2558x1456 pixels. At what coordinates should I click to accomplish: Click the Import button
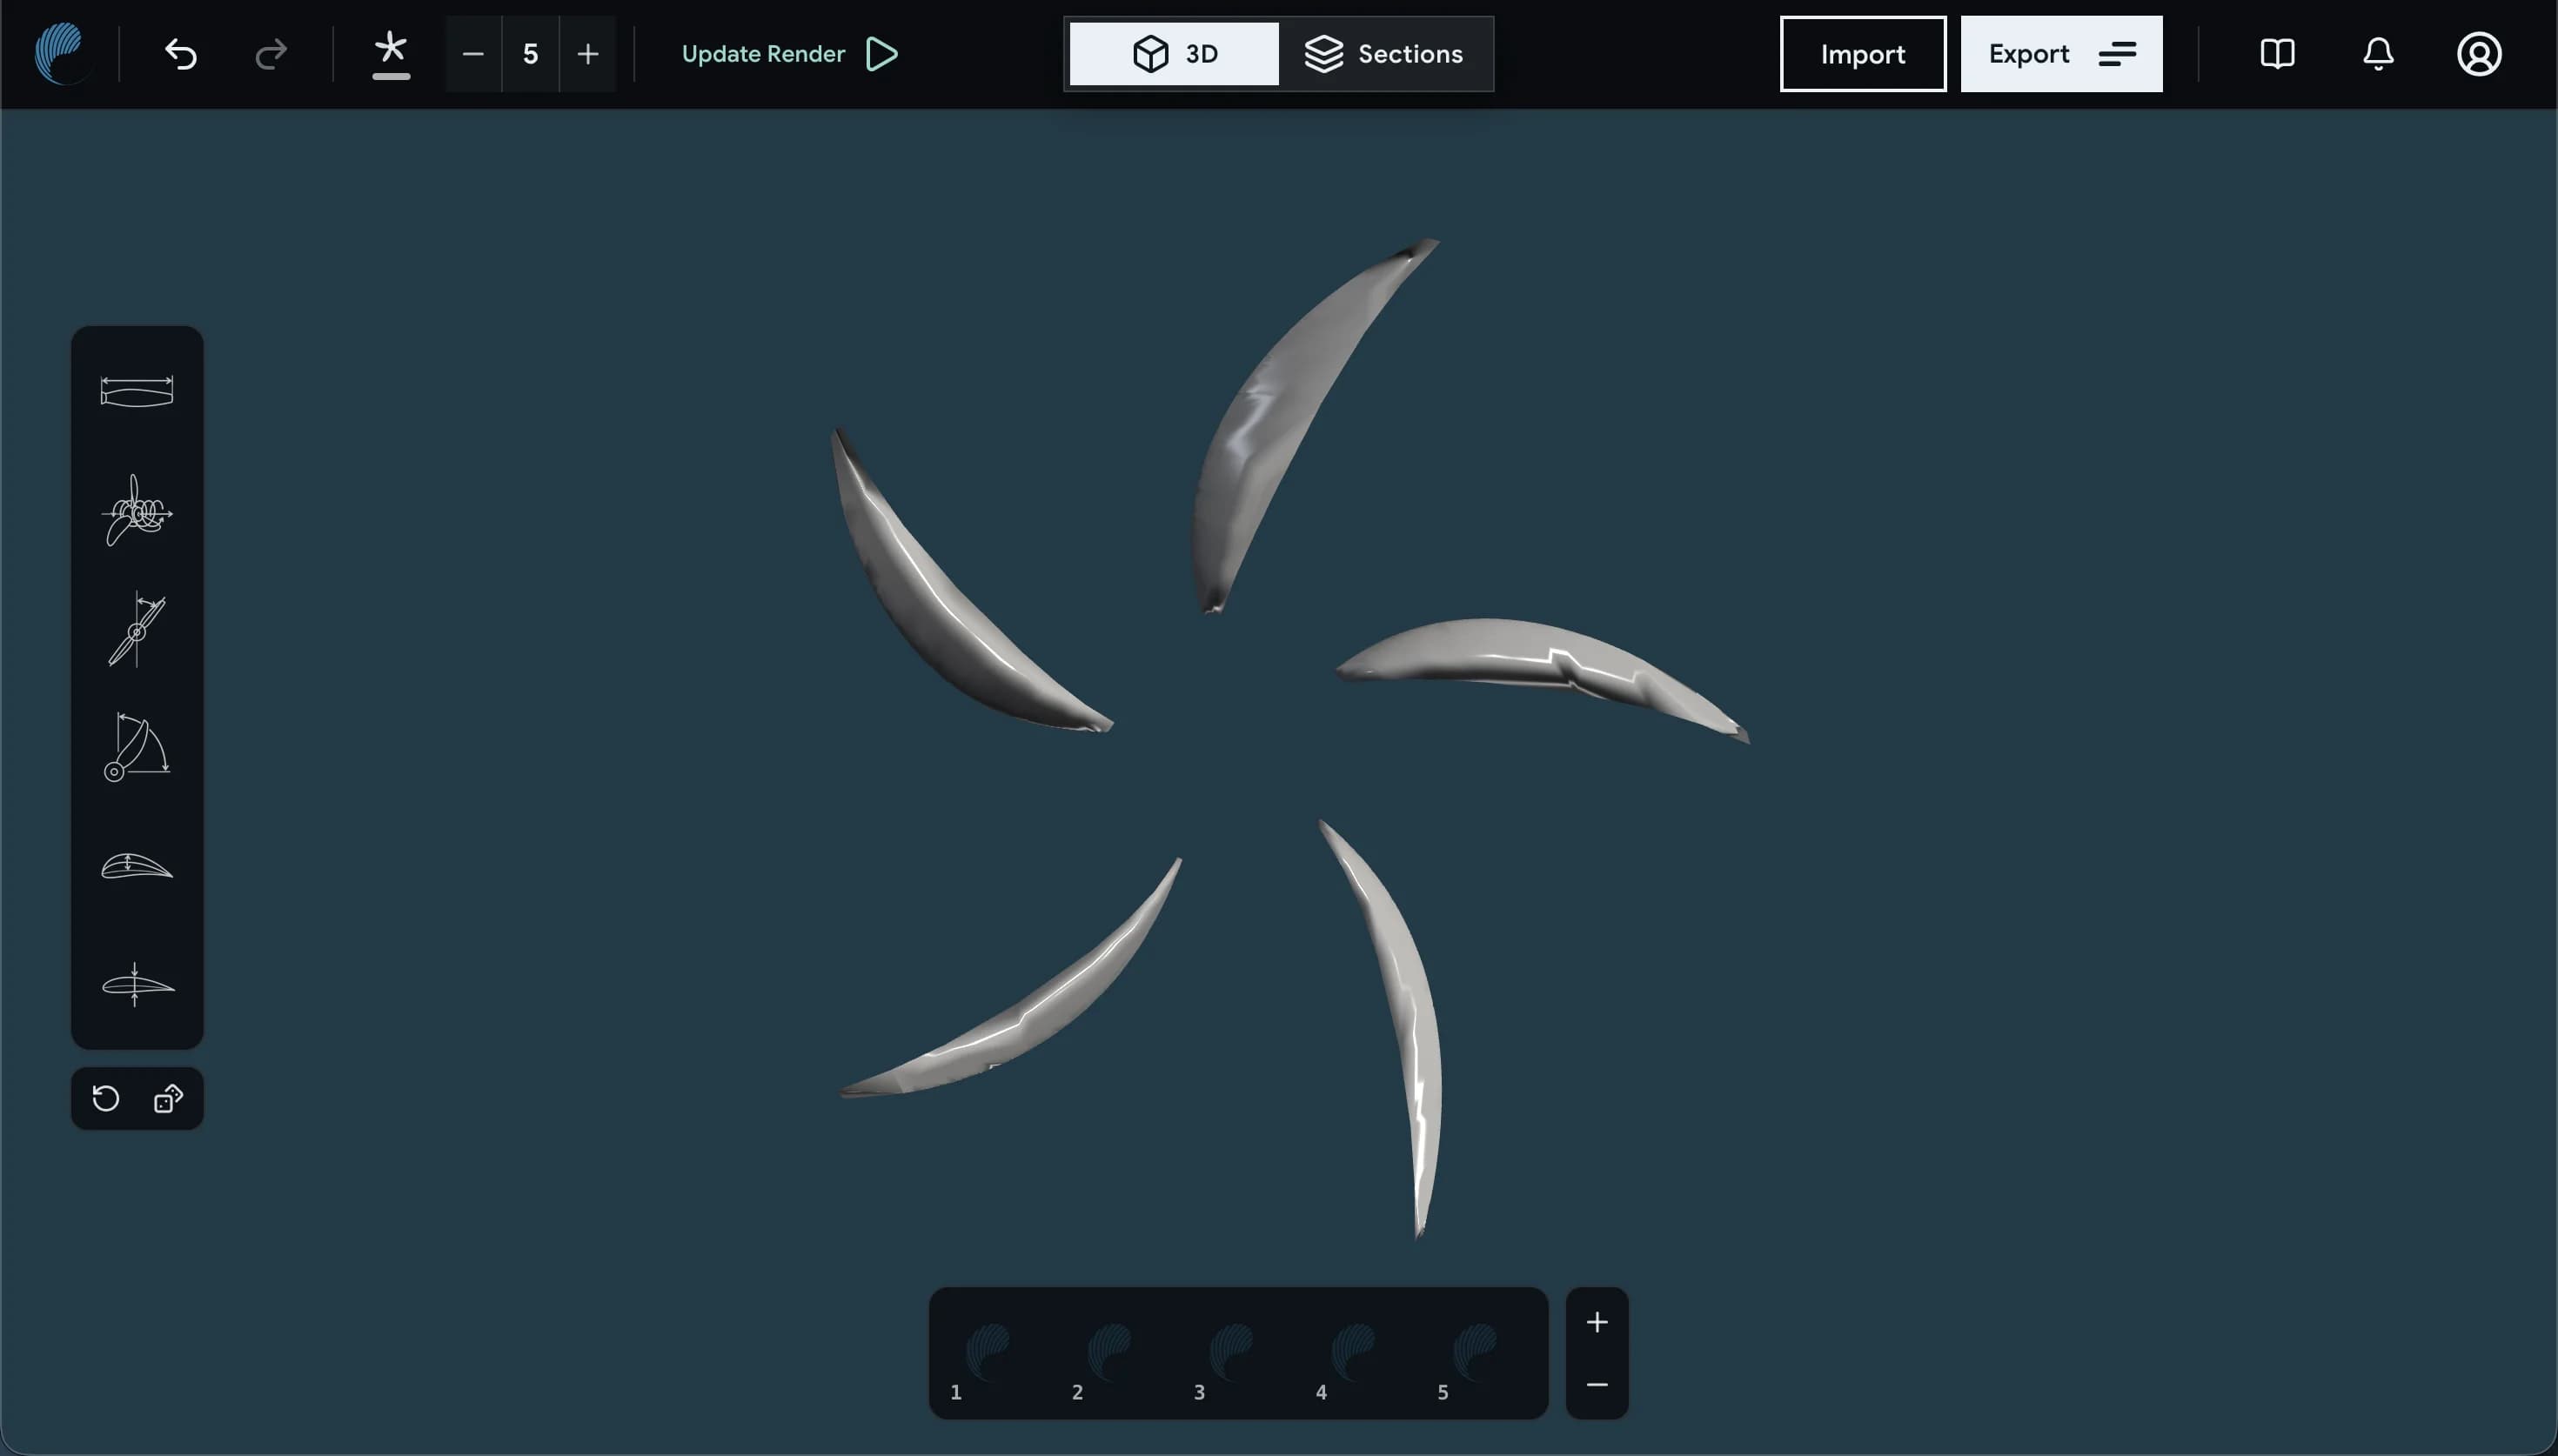[1863, 54]
